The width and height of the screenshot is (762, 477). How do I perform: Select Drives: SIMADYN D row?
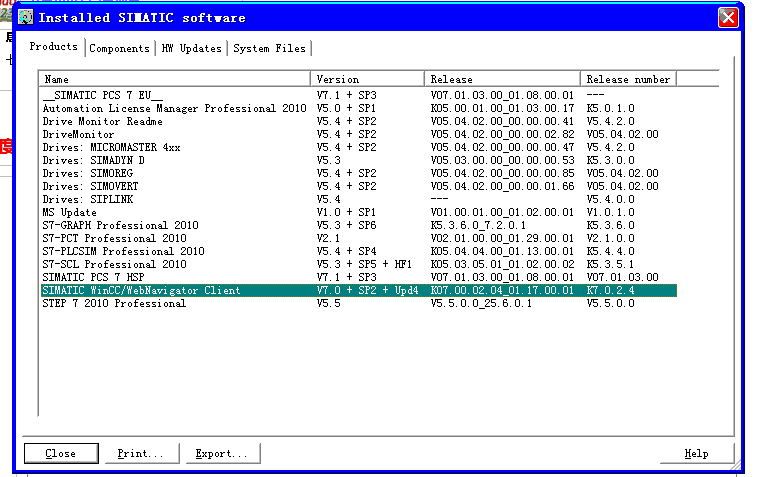tap(359, 160)
